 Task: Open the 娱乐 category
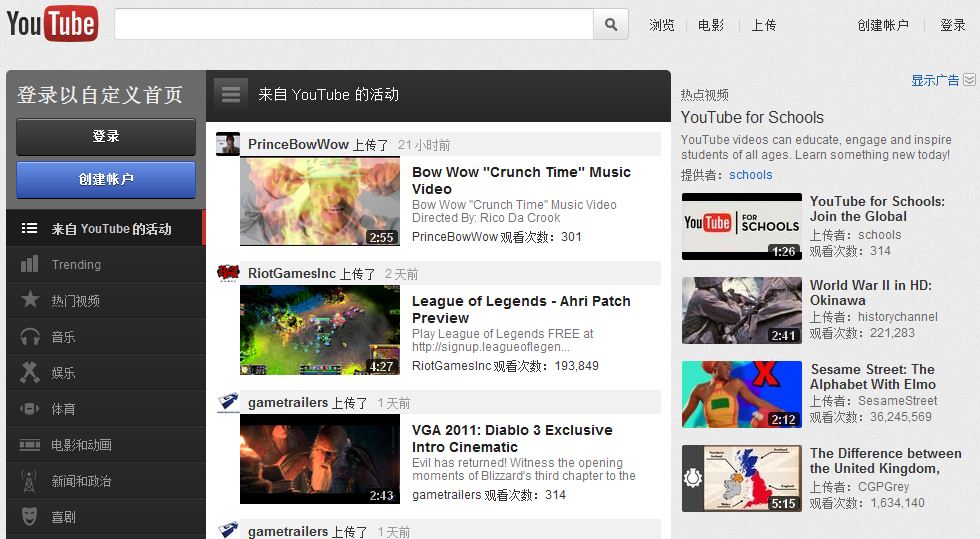pos(106,373)
